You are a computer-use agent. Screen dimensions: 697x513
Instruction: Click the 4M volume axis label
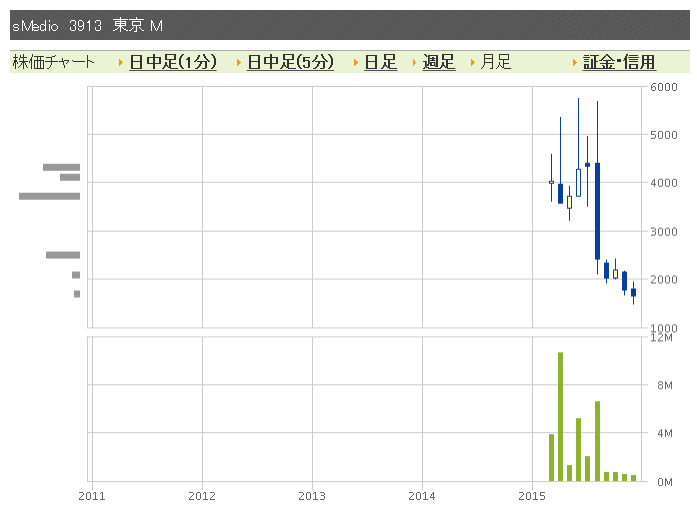click(665, 433)
